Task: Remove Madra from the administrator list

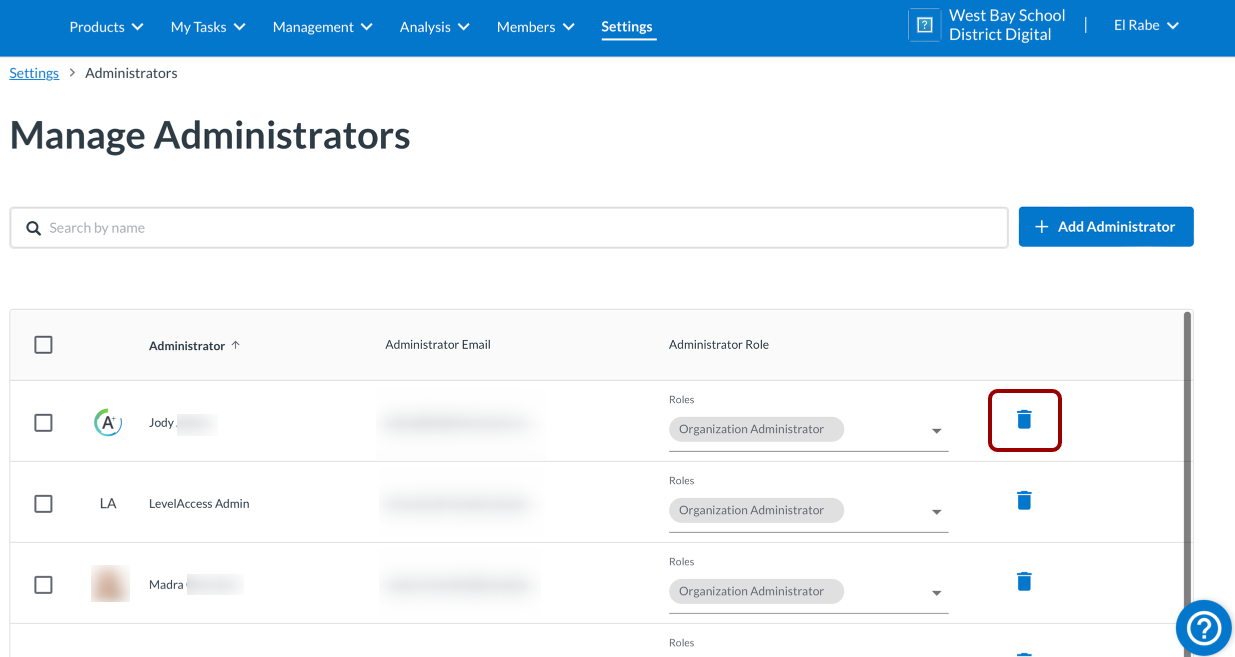Action: click(1024, 581)
